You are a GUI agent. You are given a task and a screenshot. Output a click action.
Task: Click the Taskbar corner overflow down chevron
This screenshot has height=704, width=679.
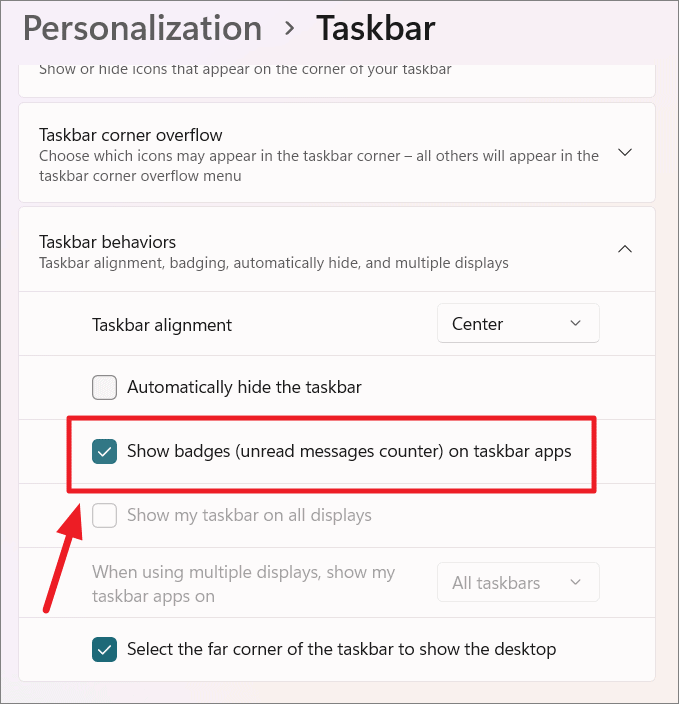(625, 153)
